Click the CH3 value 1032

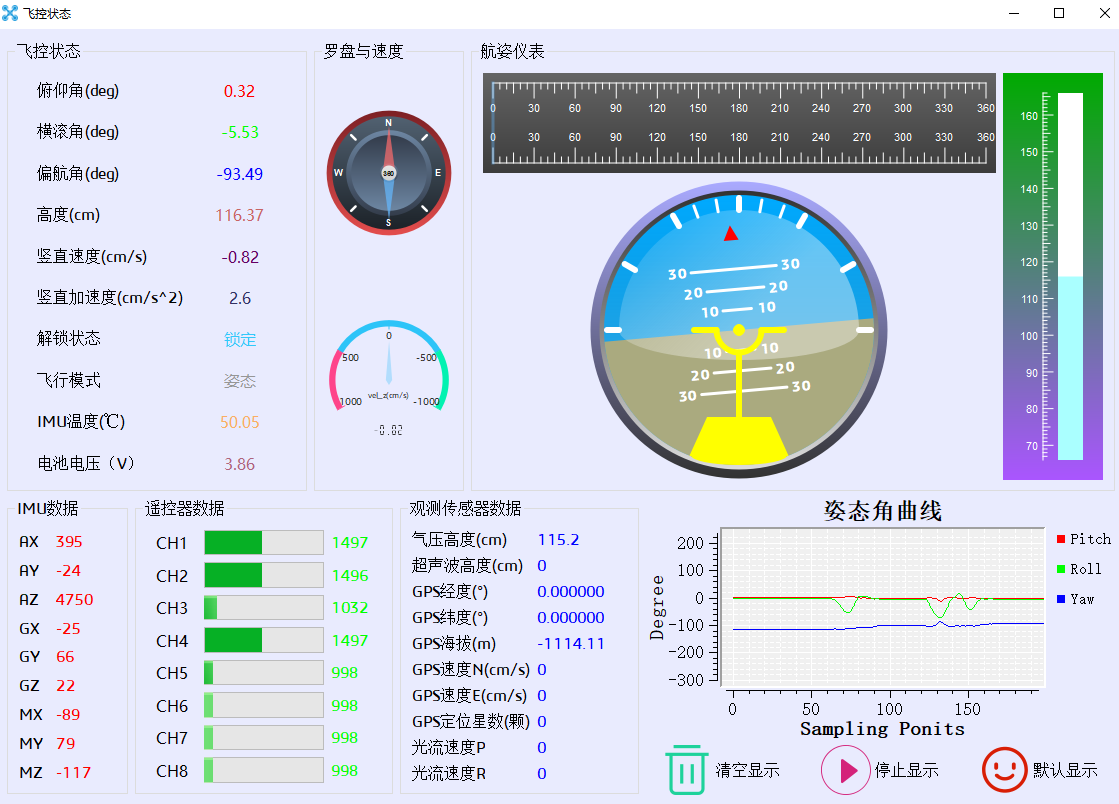(350, 608)
